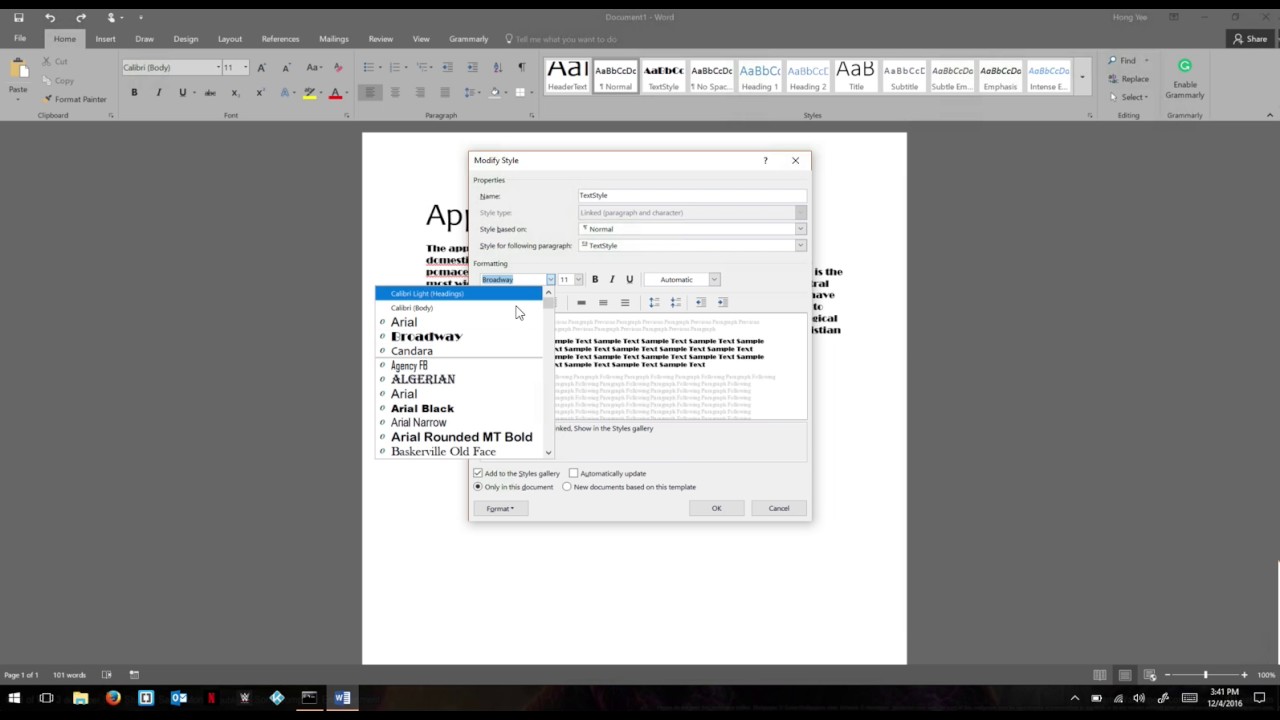Image resolution: width=1280 pixels, height=720 pixels.
Task: Enable Automatically update checkbox
Action: 573,473
